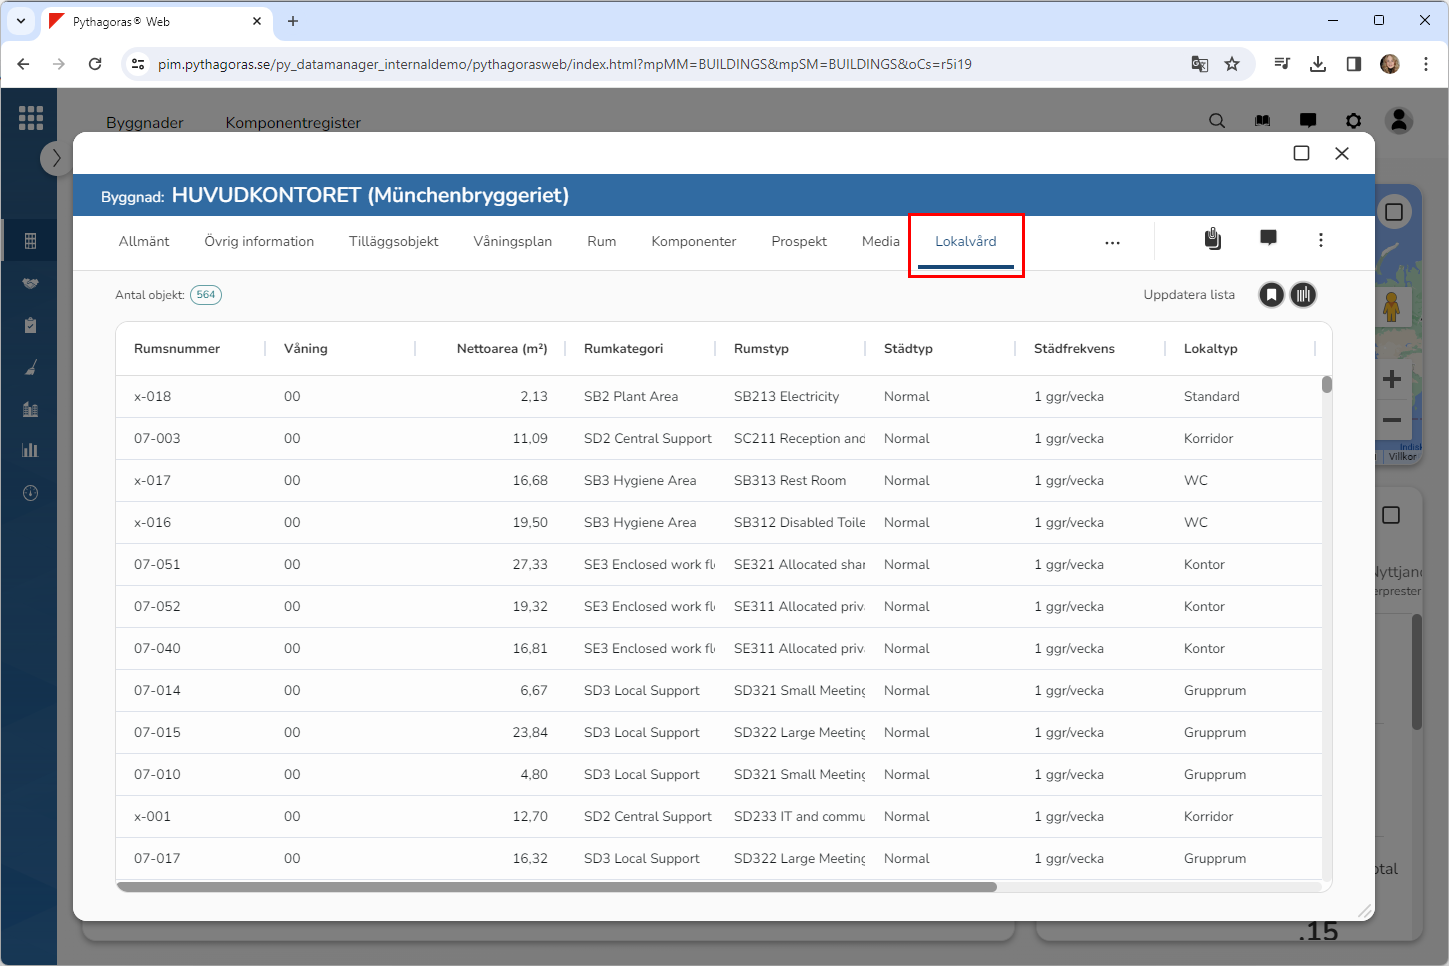Open the clipboard checklist icon in the sidebar
Screen dimensions: 1449x966
(x=30, y=325)
